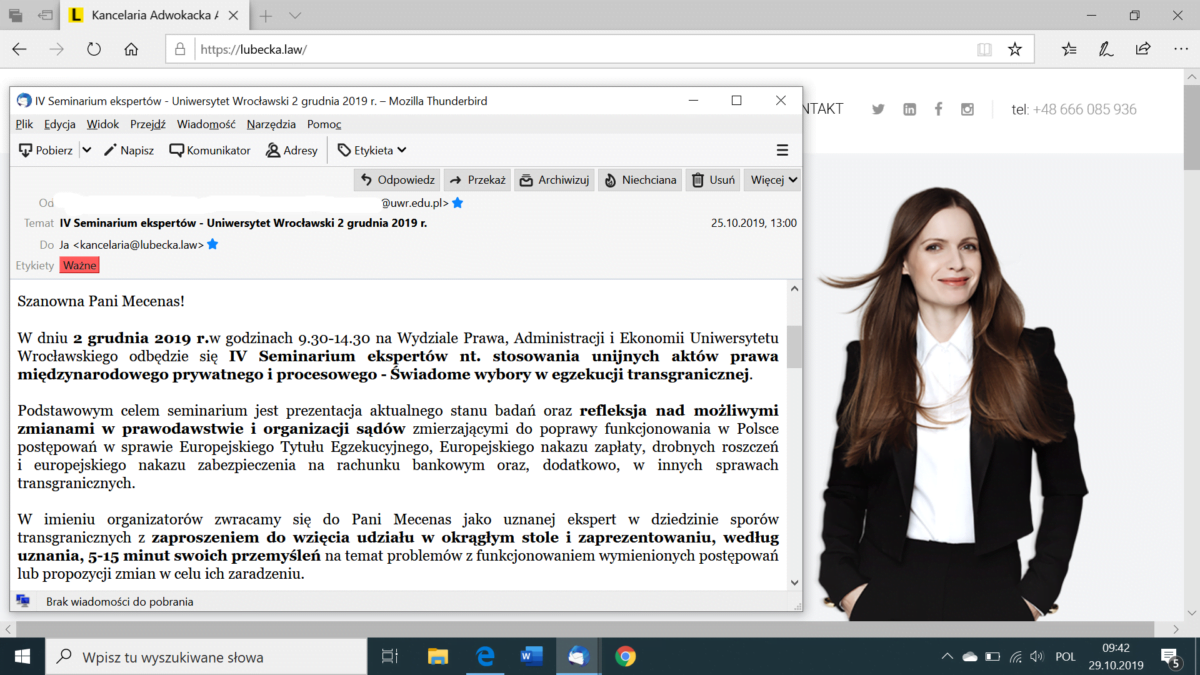Viewport: 1200px width, 675px height.
Task: Mark message as junk with Niechciana
Action: 640,180
